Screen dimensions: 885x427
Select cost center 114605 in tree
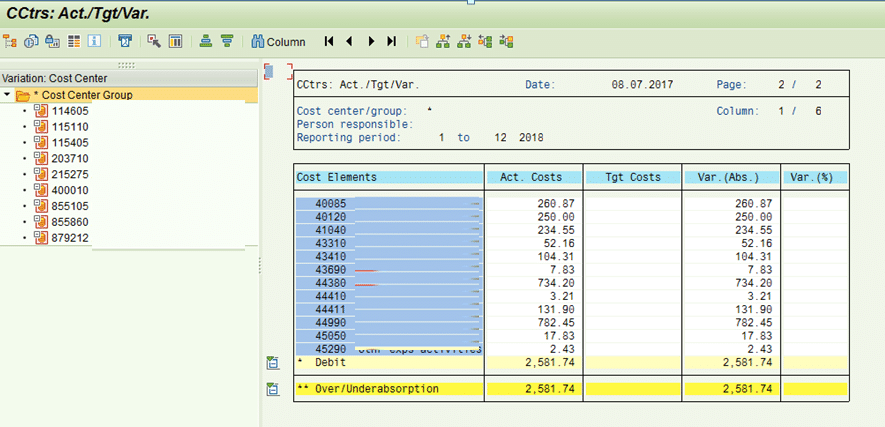tap(70, 111)
